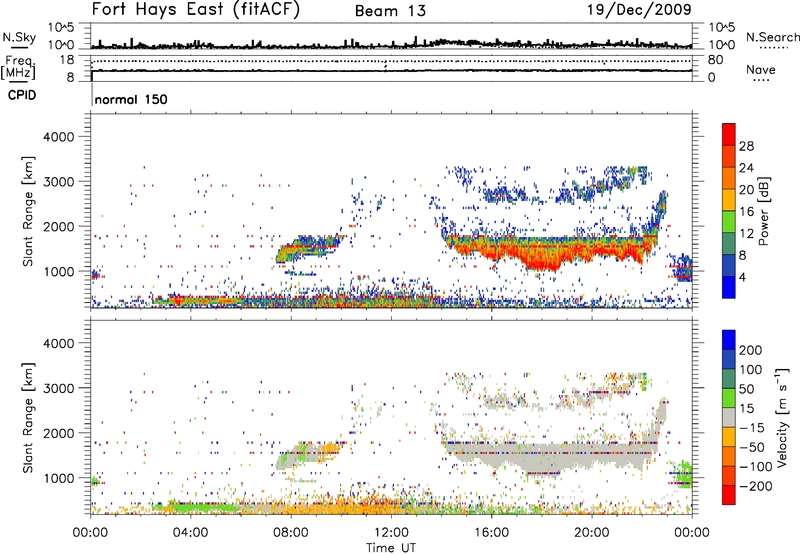The height and width of the screenshot is (554, 800).
Task: Select the "normal 150" CPID text
Action: pos(131,99)
